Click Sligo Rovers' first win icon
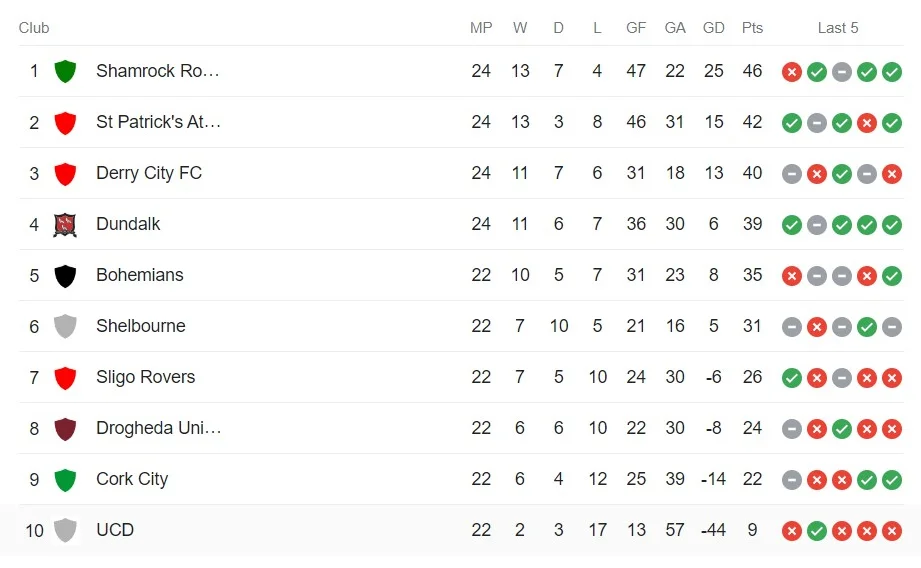The image size is (921, 568). tap(792, 378)
